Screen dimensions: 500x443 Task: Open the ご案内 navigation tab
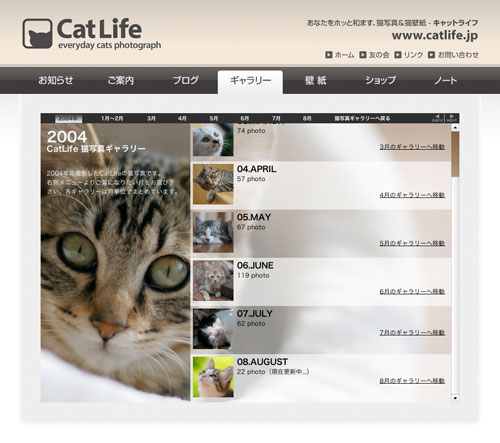121,80
